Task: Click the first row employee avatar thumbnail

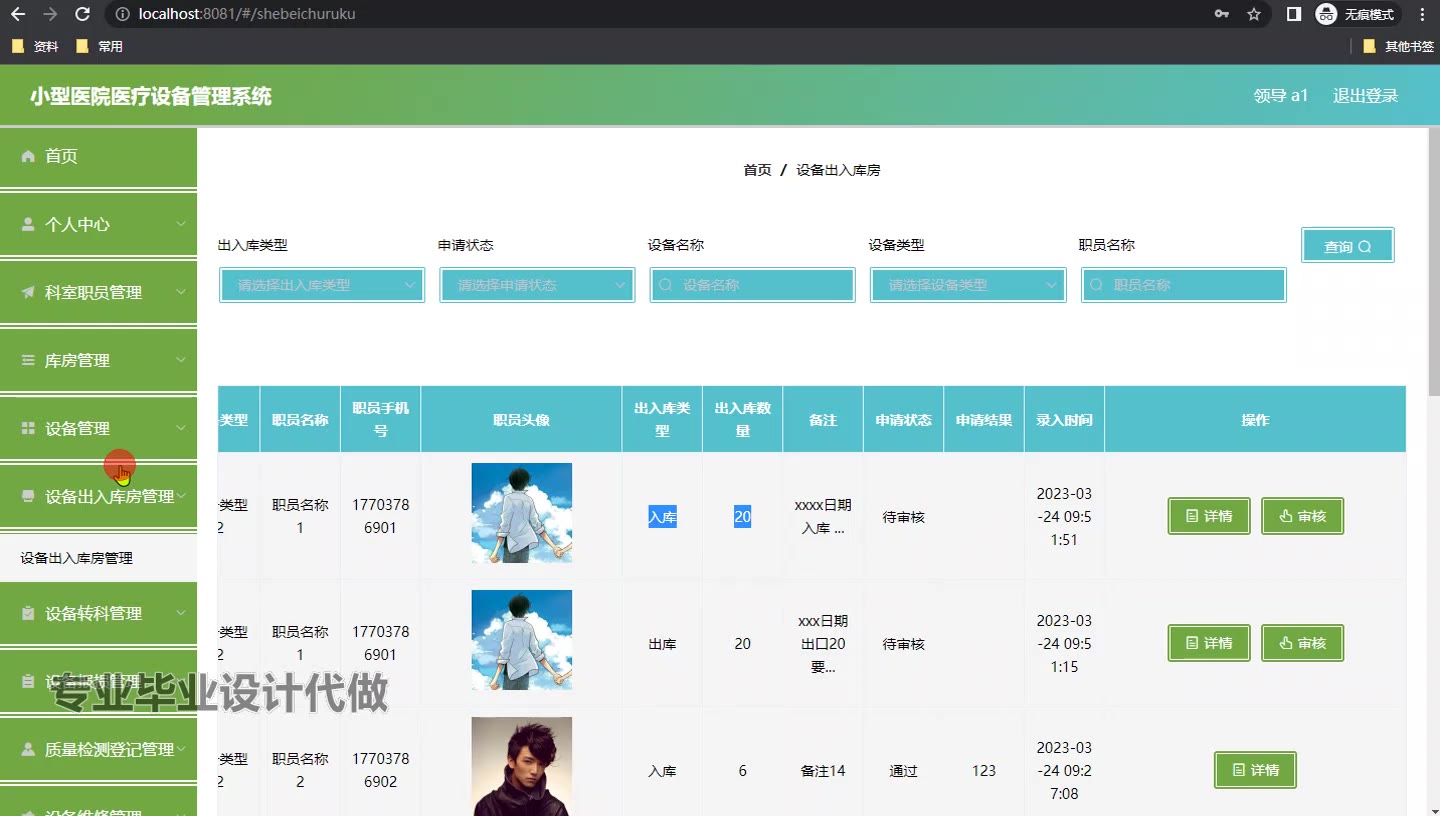Action: (521, 513)
